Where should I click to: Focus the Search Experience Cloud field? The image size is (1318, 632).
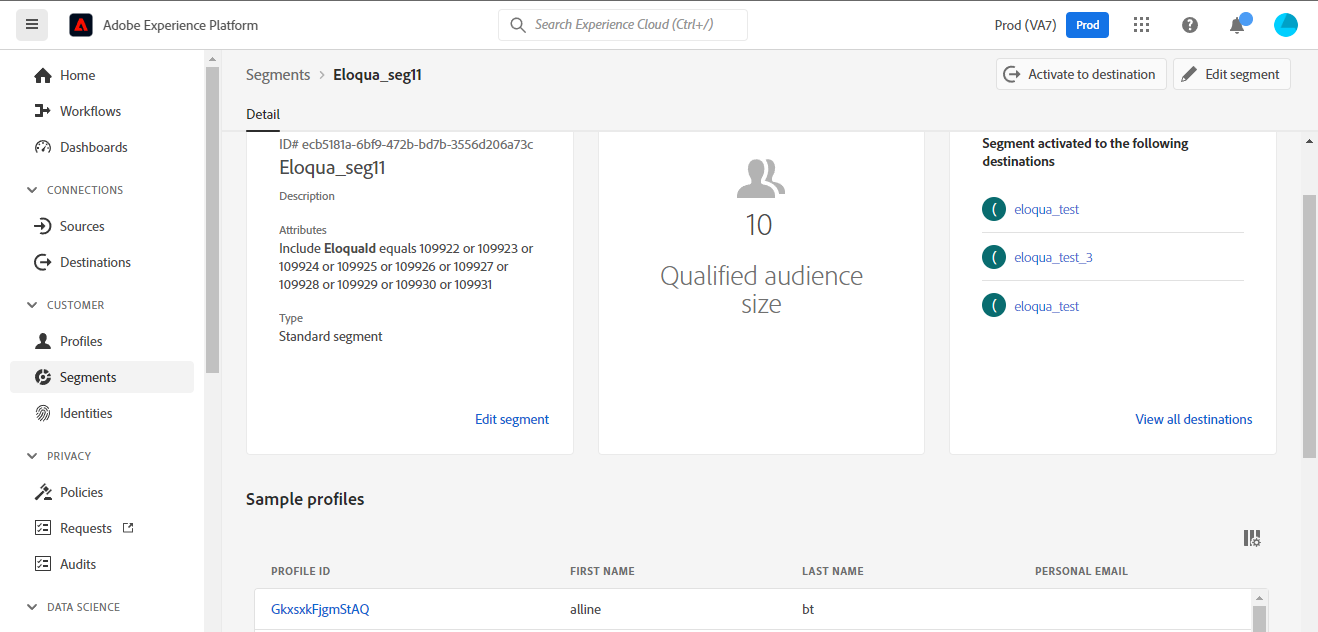(623, 25)
